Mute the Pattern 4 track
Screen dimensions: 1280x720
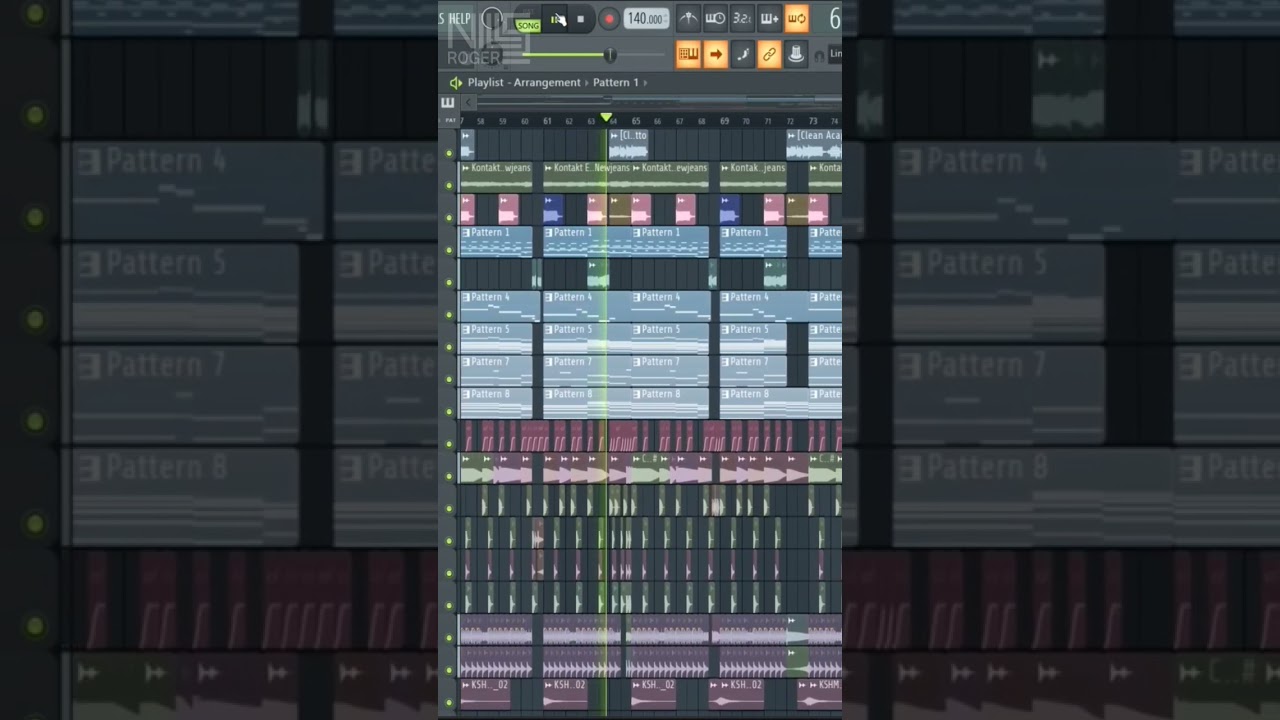(x=449, y=314)
